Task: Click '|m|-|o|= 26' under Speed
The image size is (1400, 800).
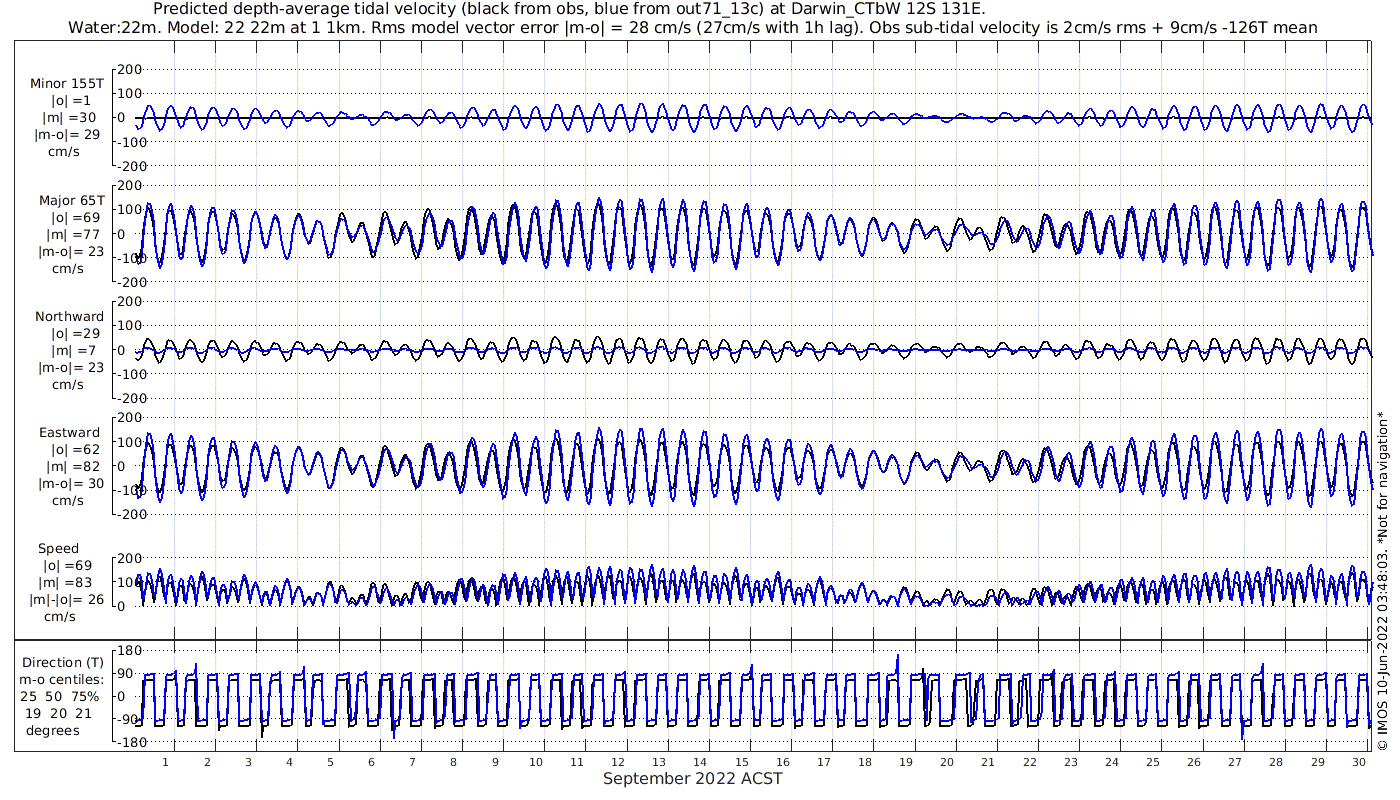Action: (x=68, y=599)
